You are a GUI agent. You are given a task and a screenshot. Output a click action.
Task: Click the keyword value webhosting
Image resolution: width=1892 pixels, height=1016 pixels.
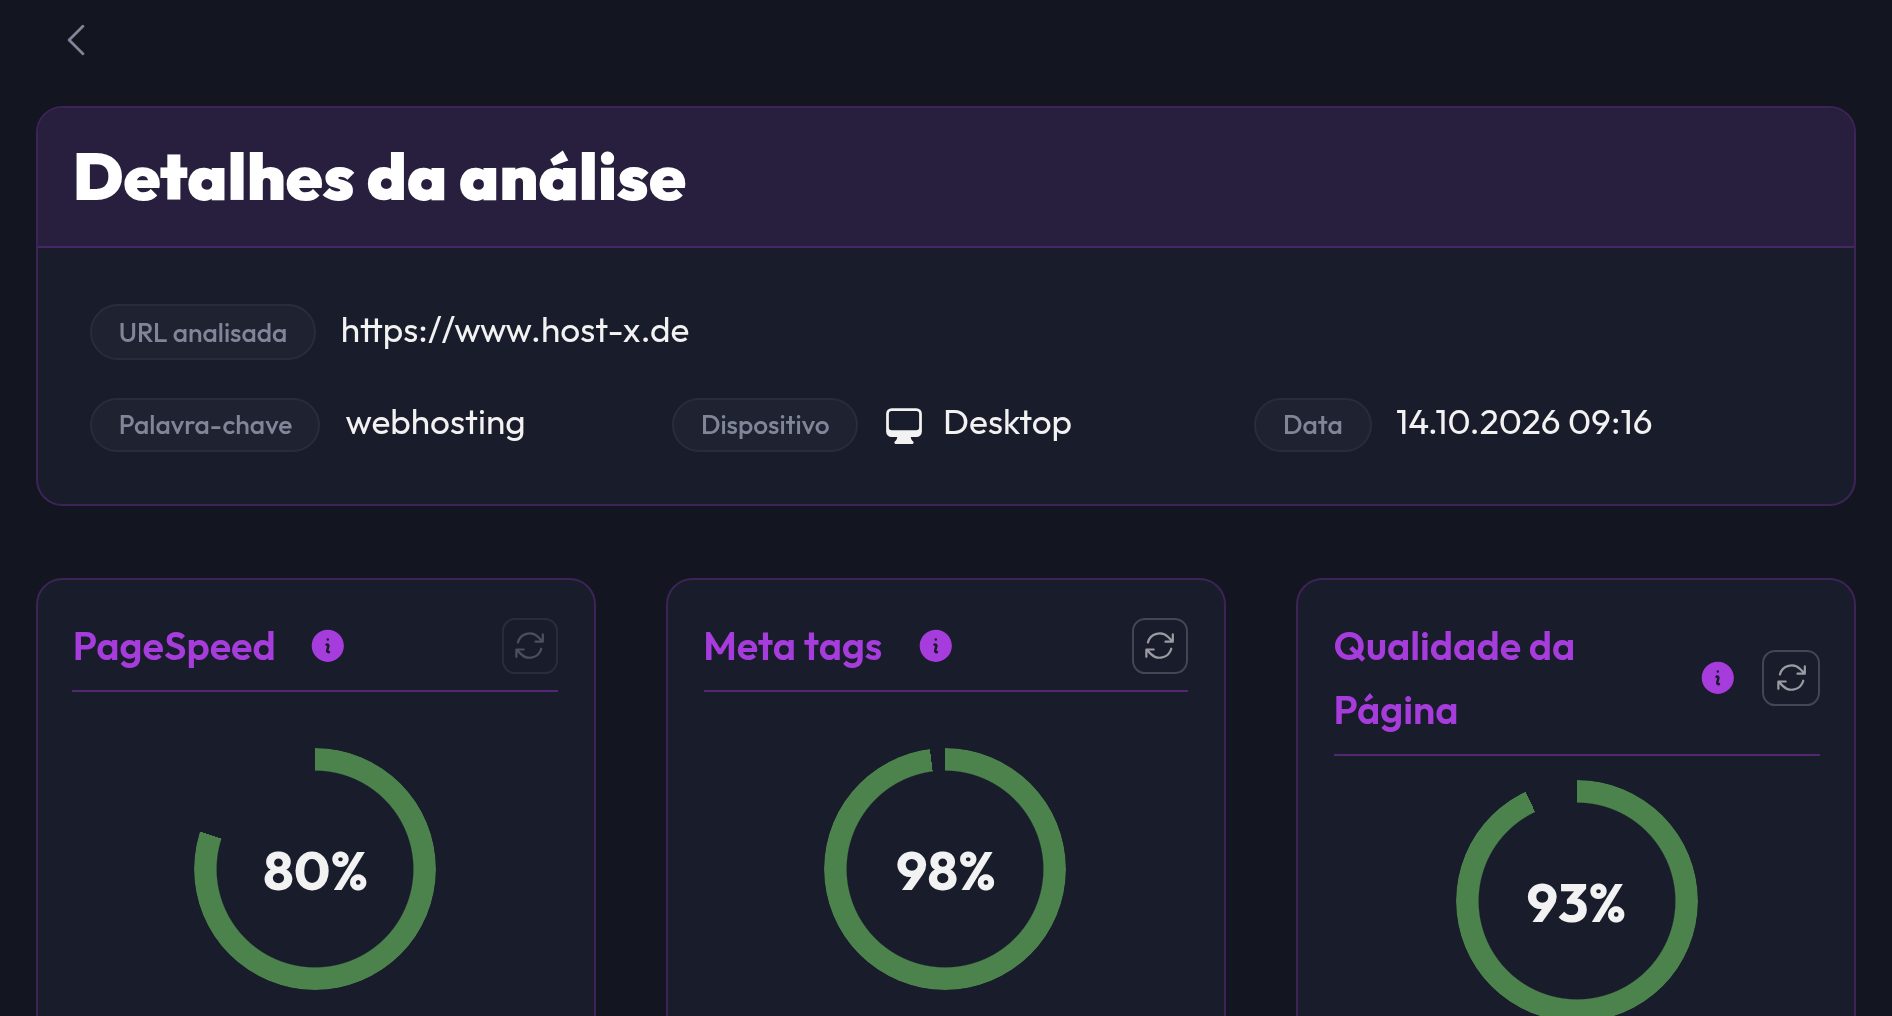pyautogui.click(x=435, y=423)
